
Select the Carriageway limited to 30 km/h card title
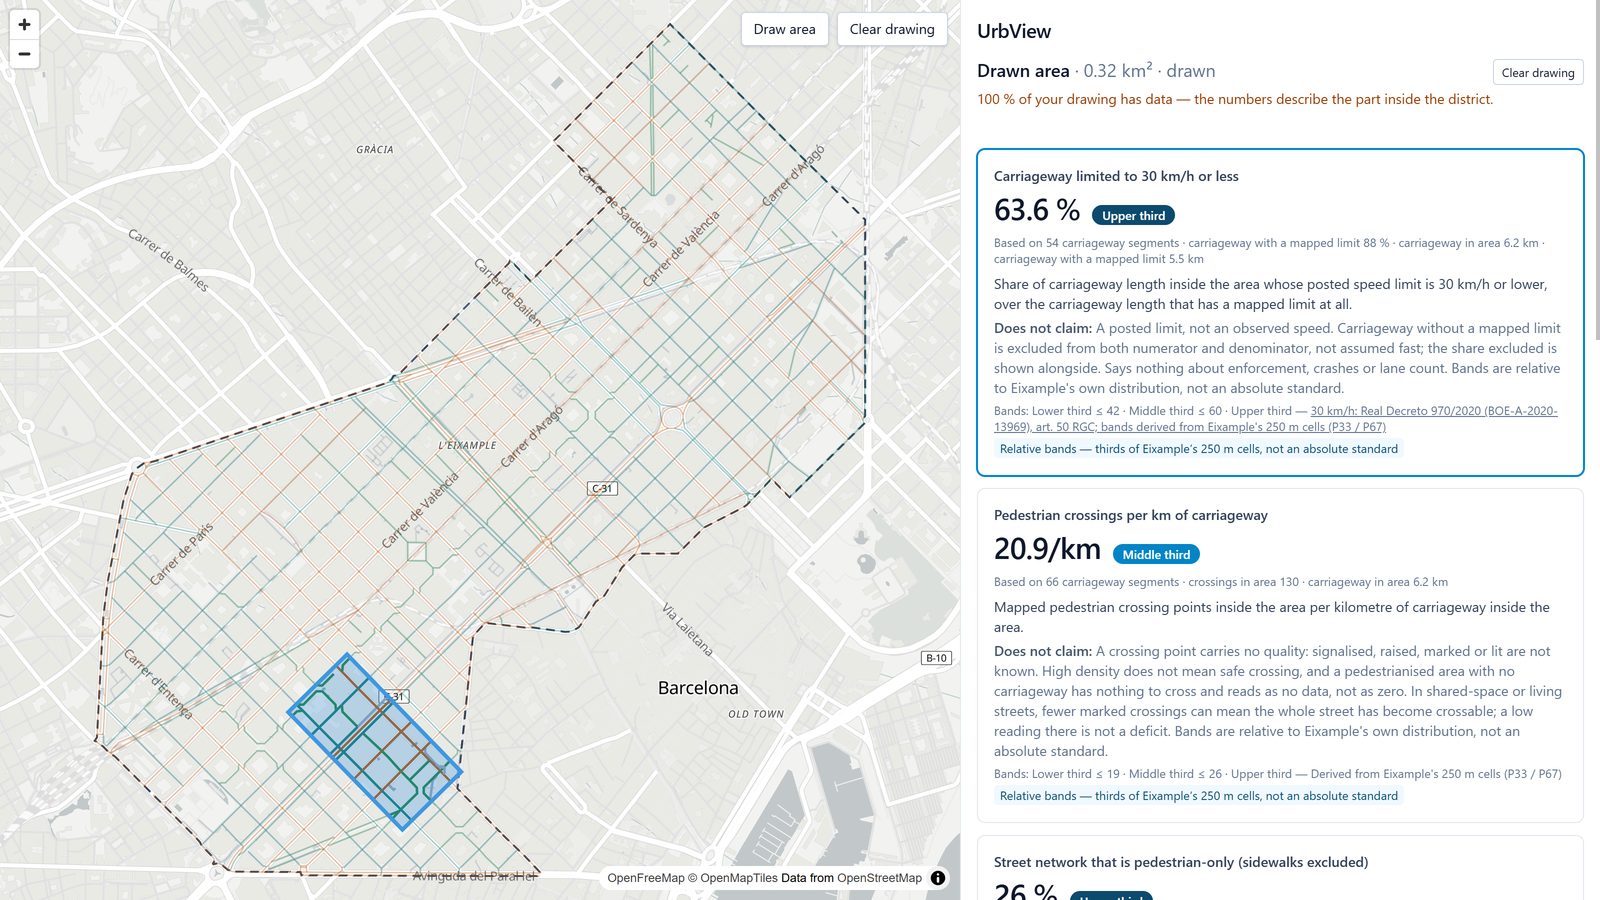tap(1116, 176)
